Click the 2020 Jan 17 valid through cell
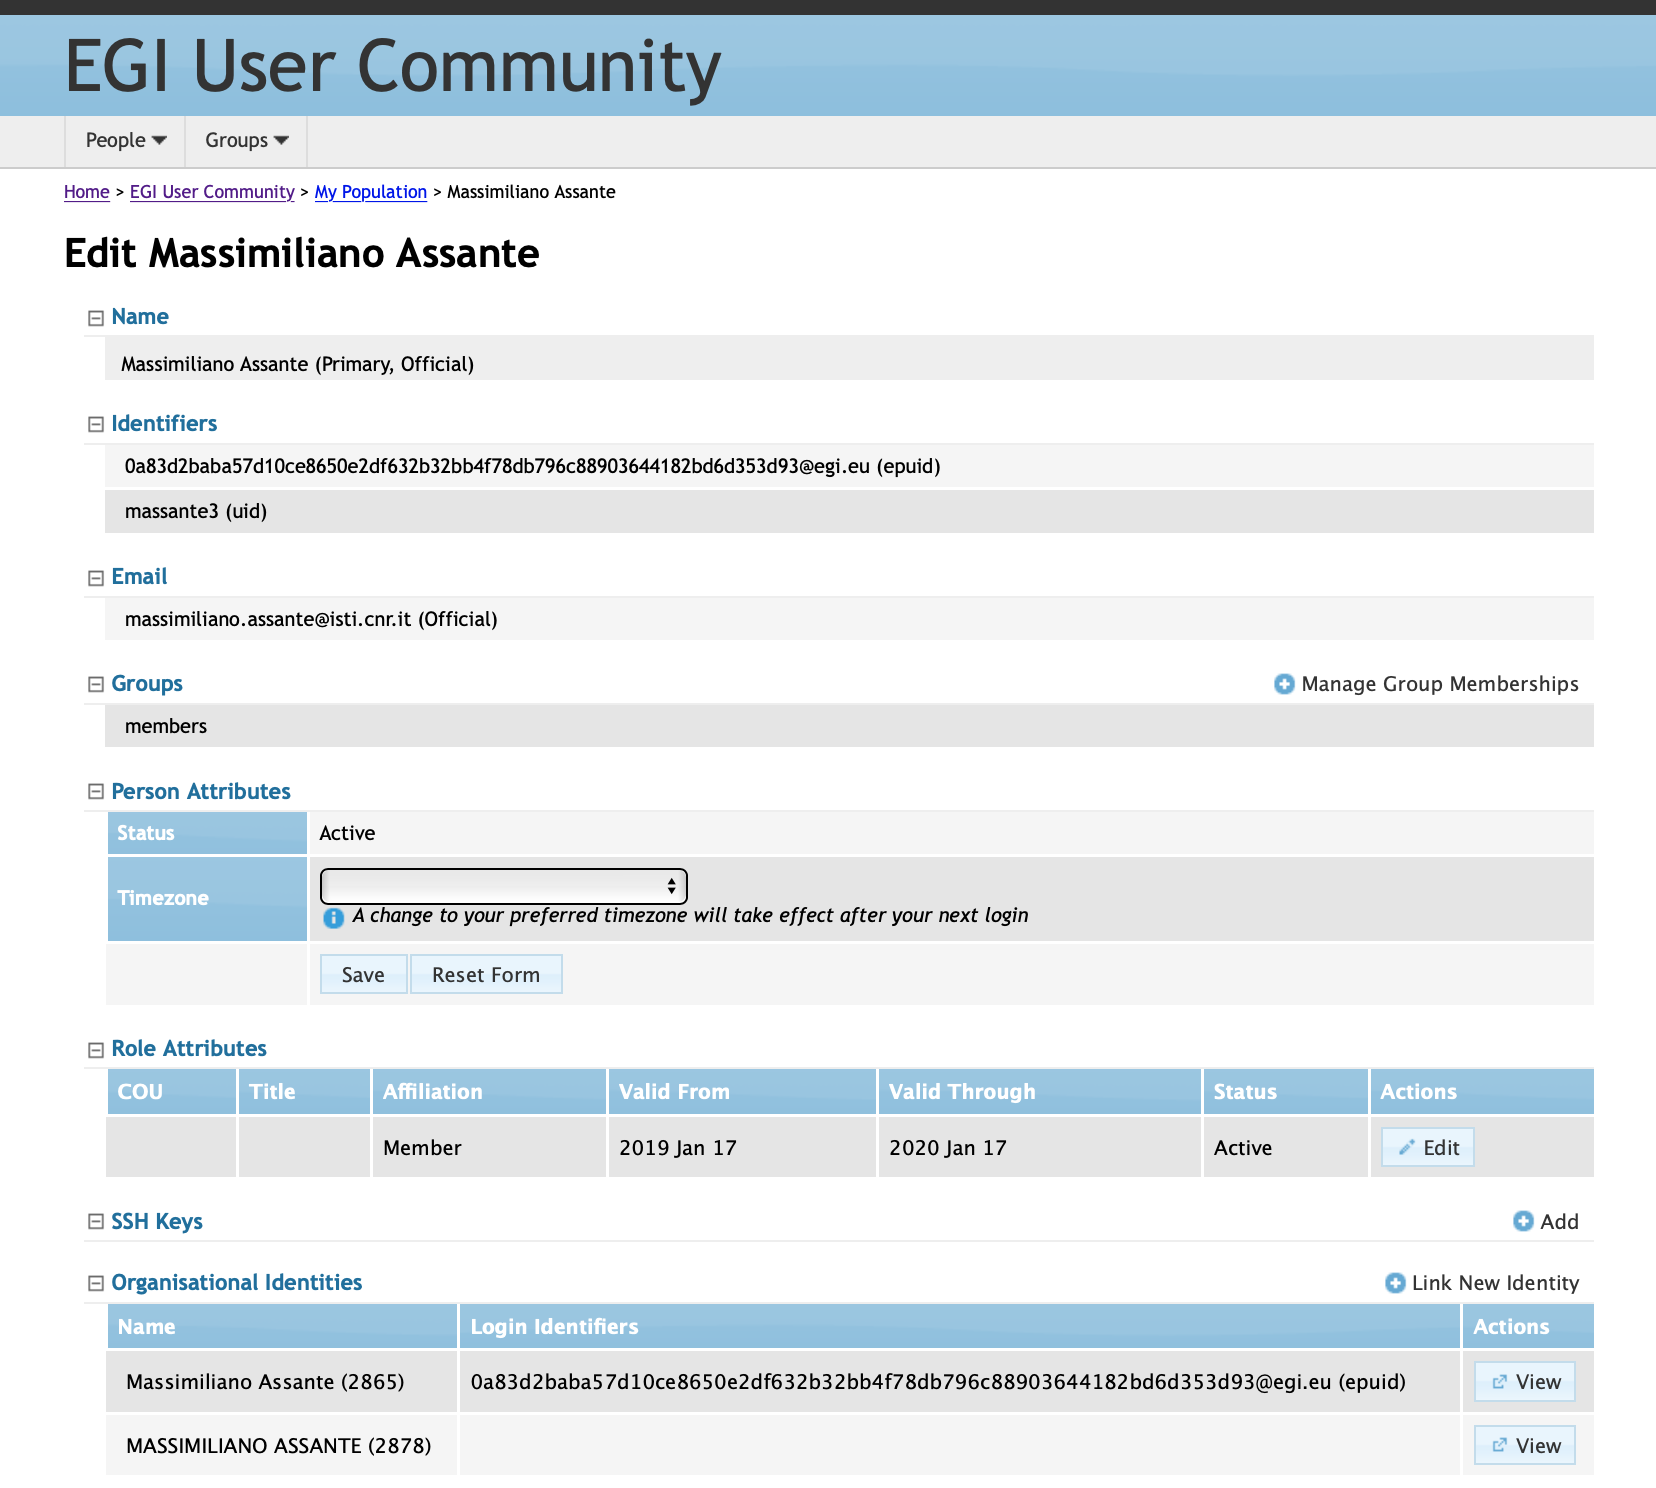Viewport: 1656px width, 1488px height. (x=1040, y=1147)
